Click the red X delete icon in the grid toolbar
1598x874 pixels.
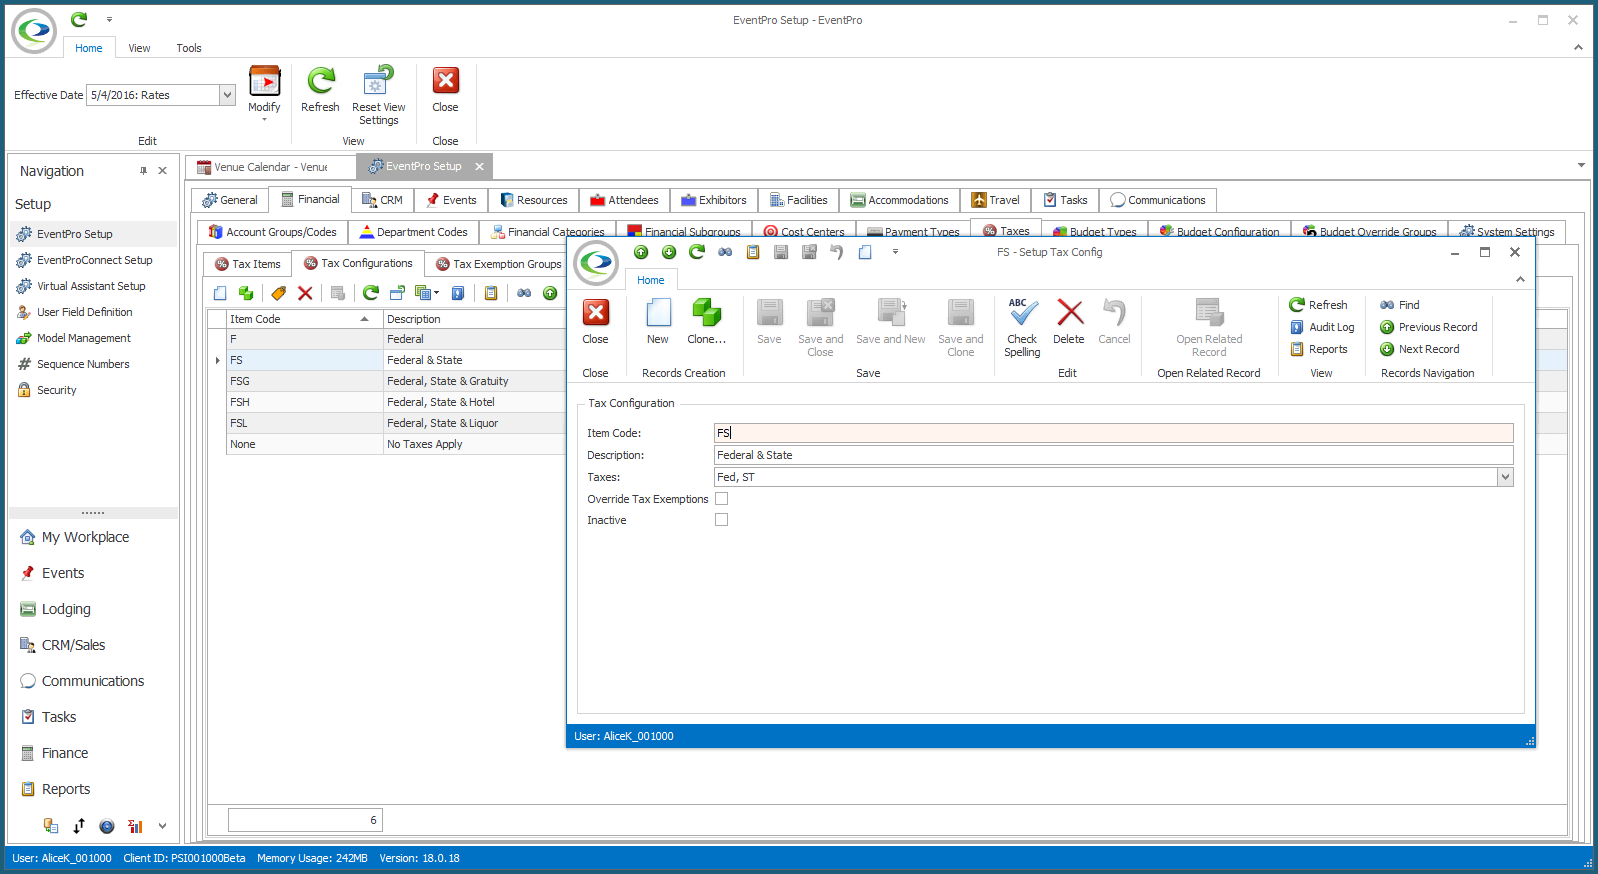(305, 293)
